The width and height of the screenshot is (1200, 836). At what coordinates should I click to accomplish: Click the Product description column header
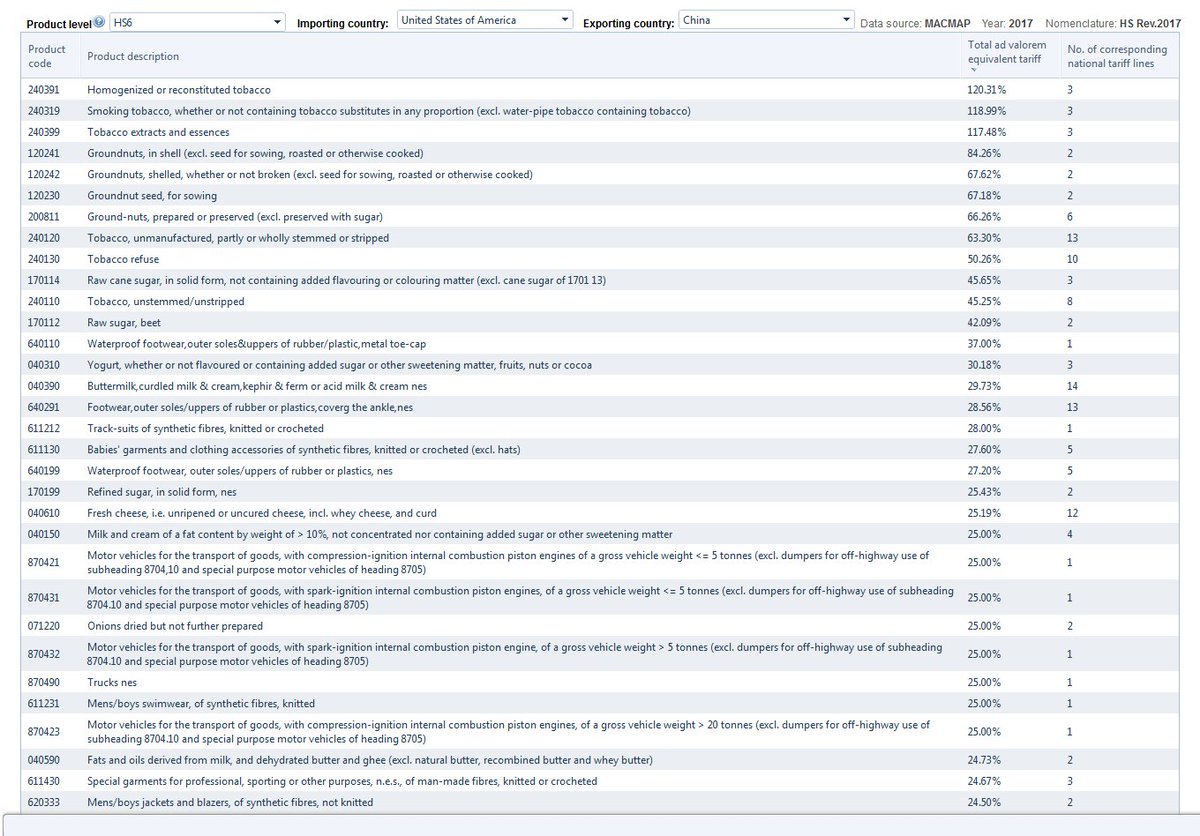coord(134,56)
